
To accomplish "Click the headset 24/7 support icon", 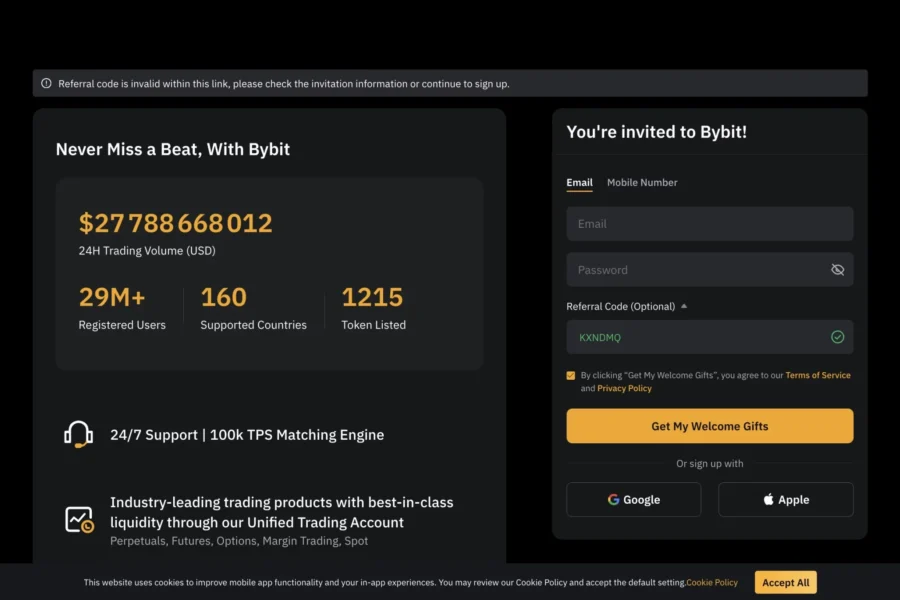I will [x=79, y=434].
